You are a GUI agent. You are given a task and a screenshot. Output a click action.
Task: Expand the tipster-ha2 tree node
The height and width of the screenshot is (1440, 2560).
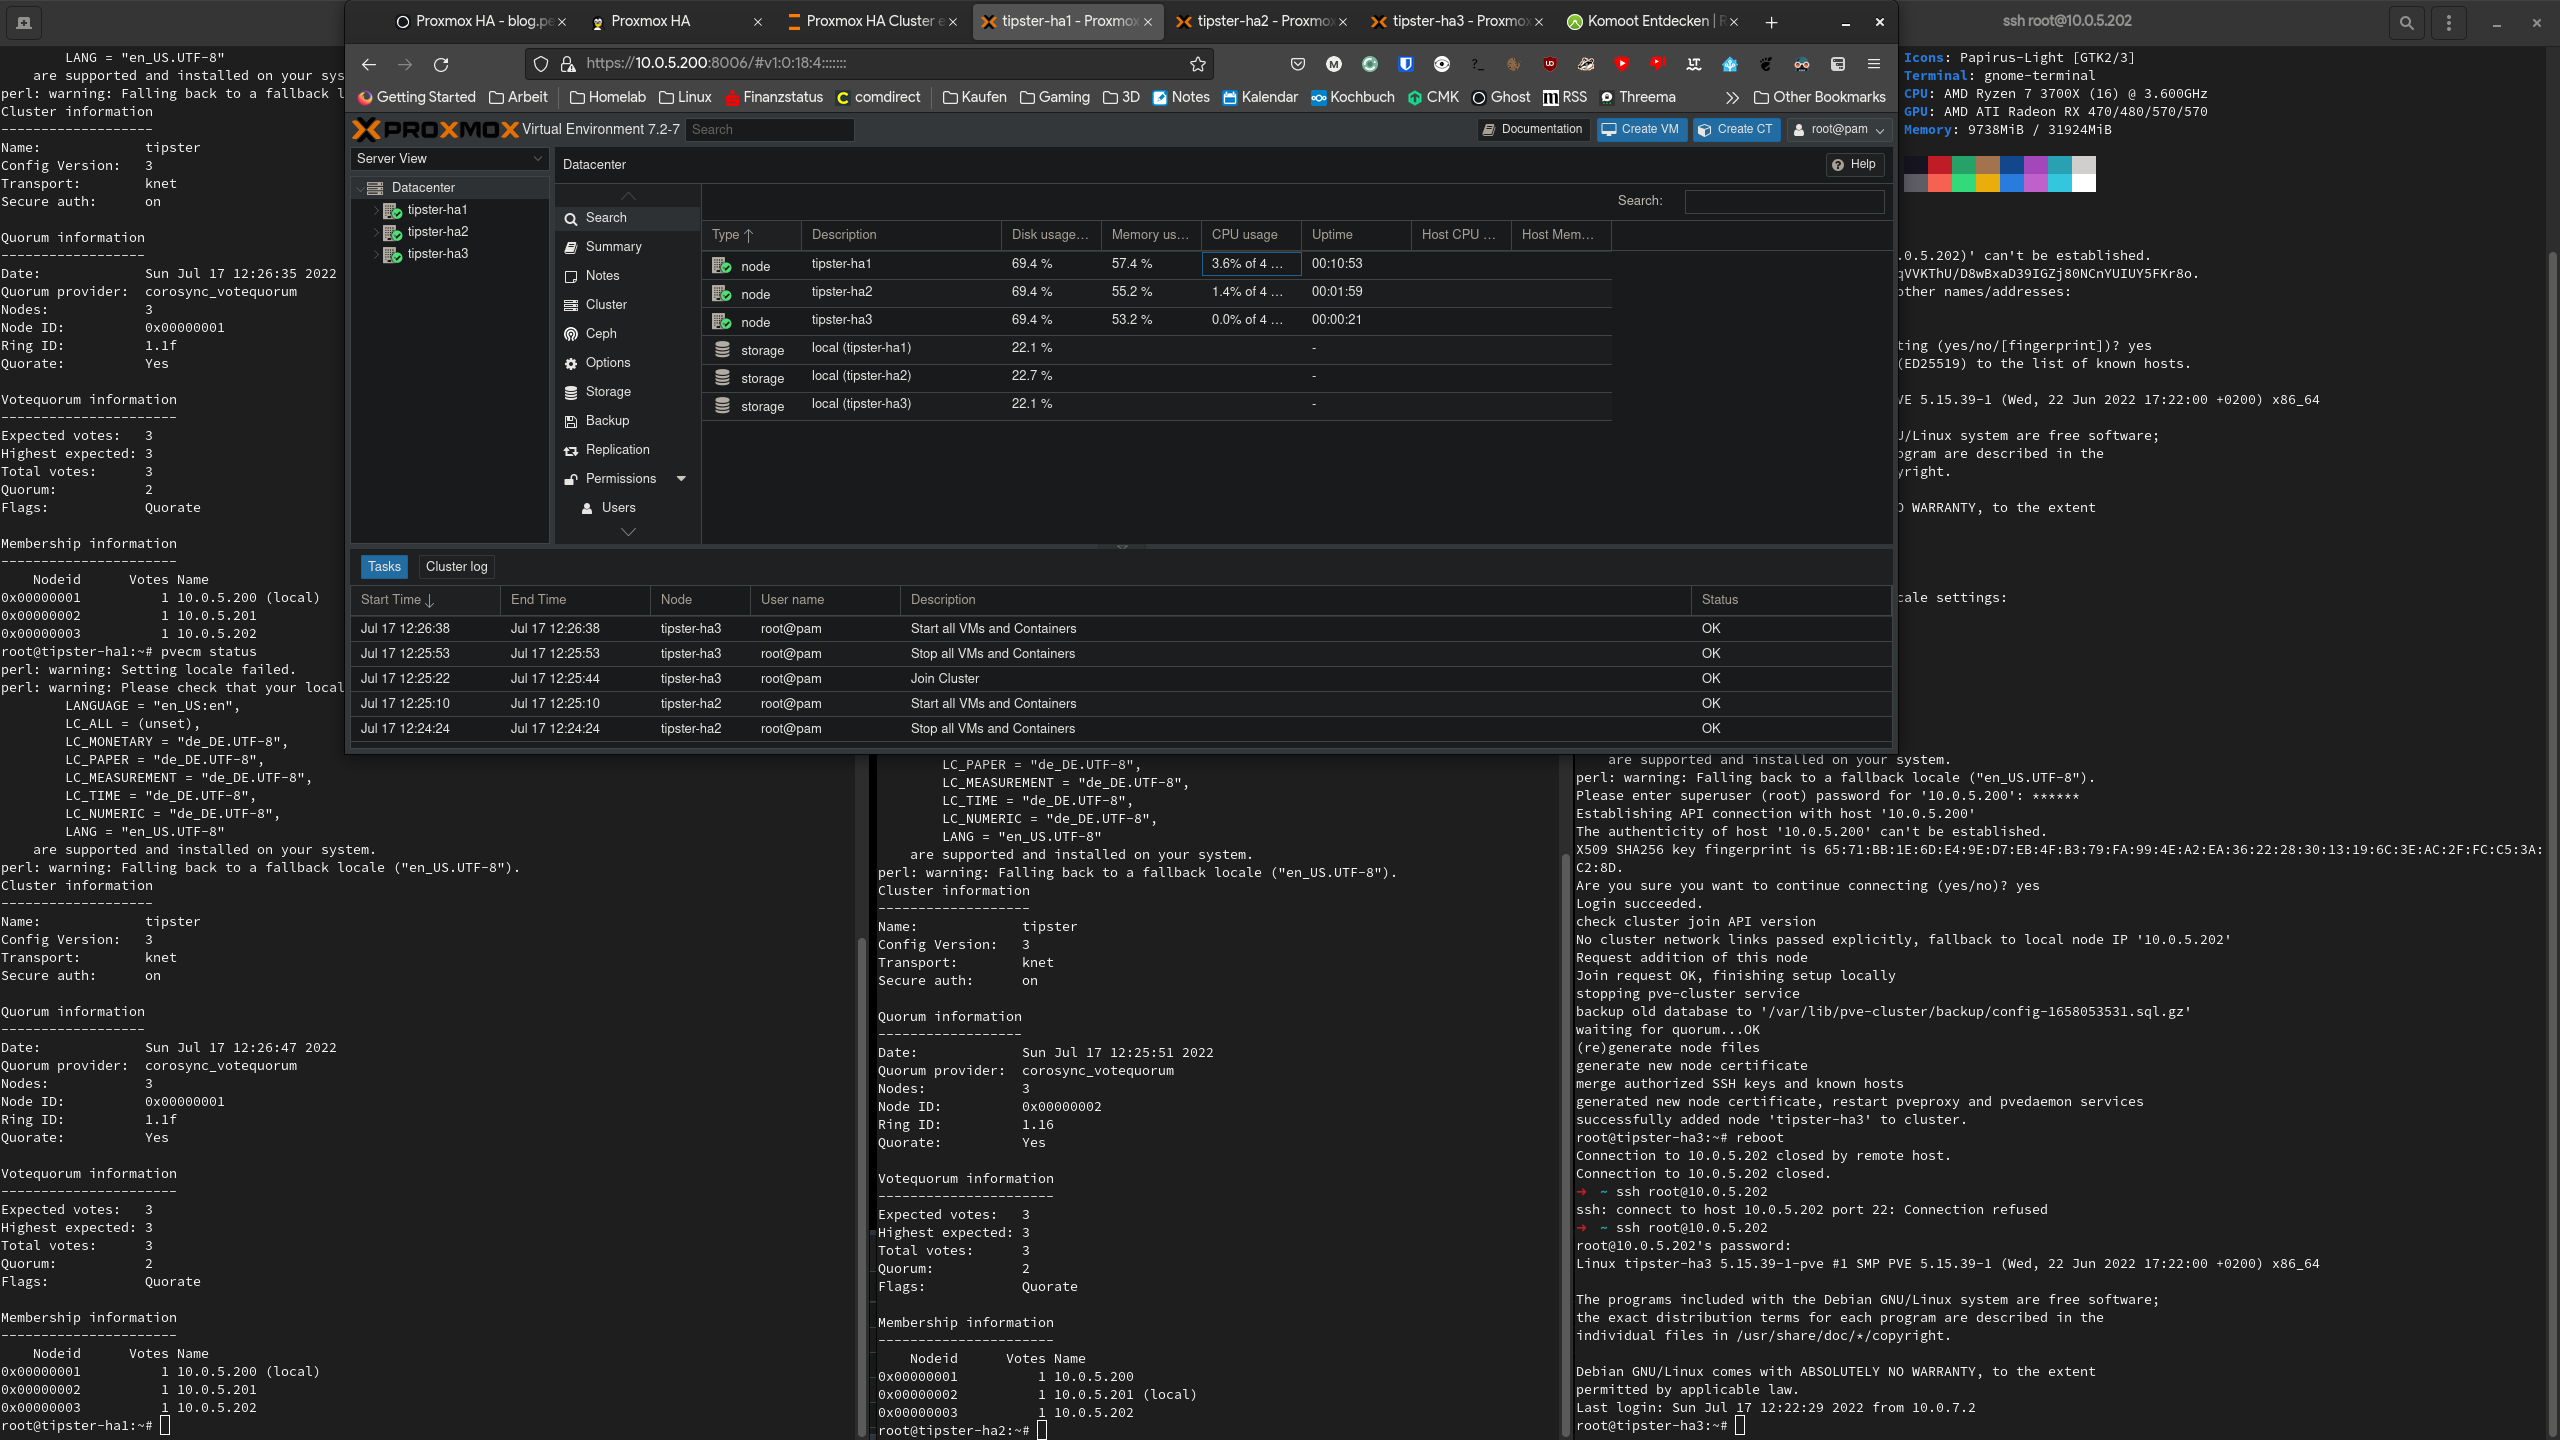point(377,232)
